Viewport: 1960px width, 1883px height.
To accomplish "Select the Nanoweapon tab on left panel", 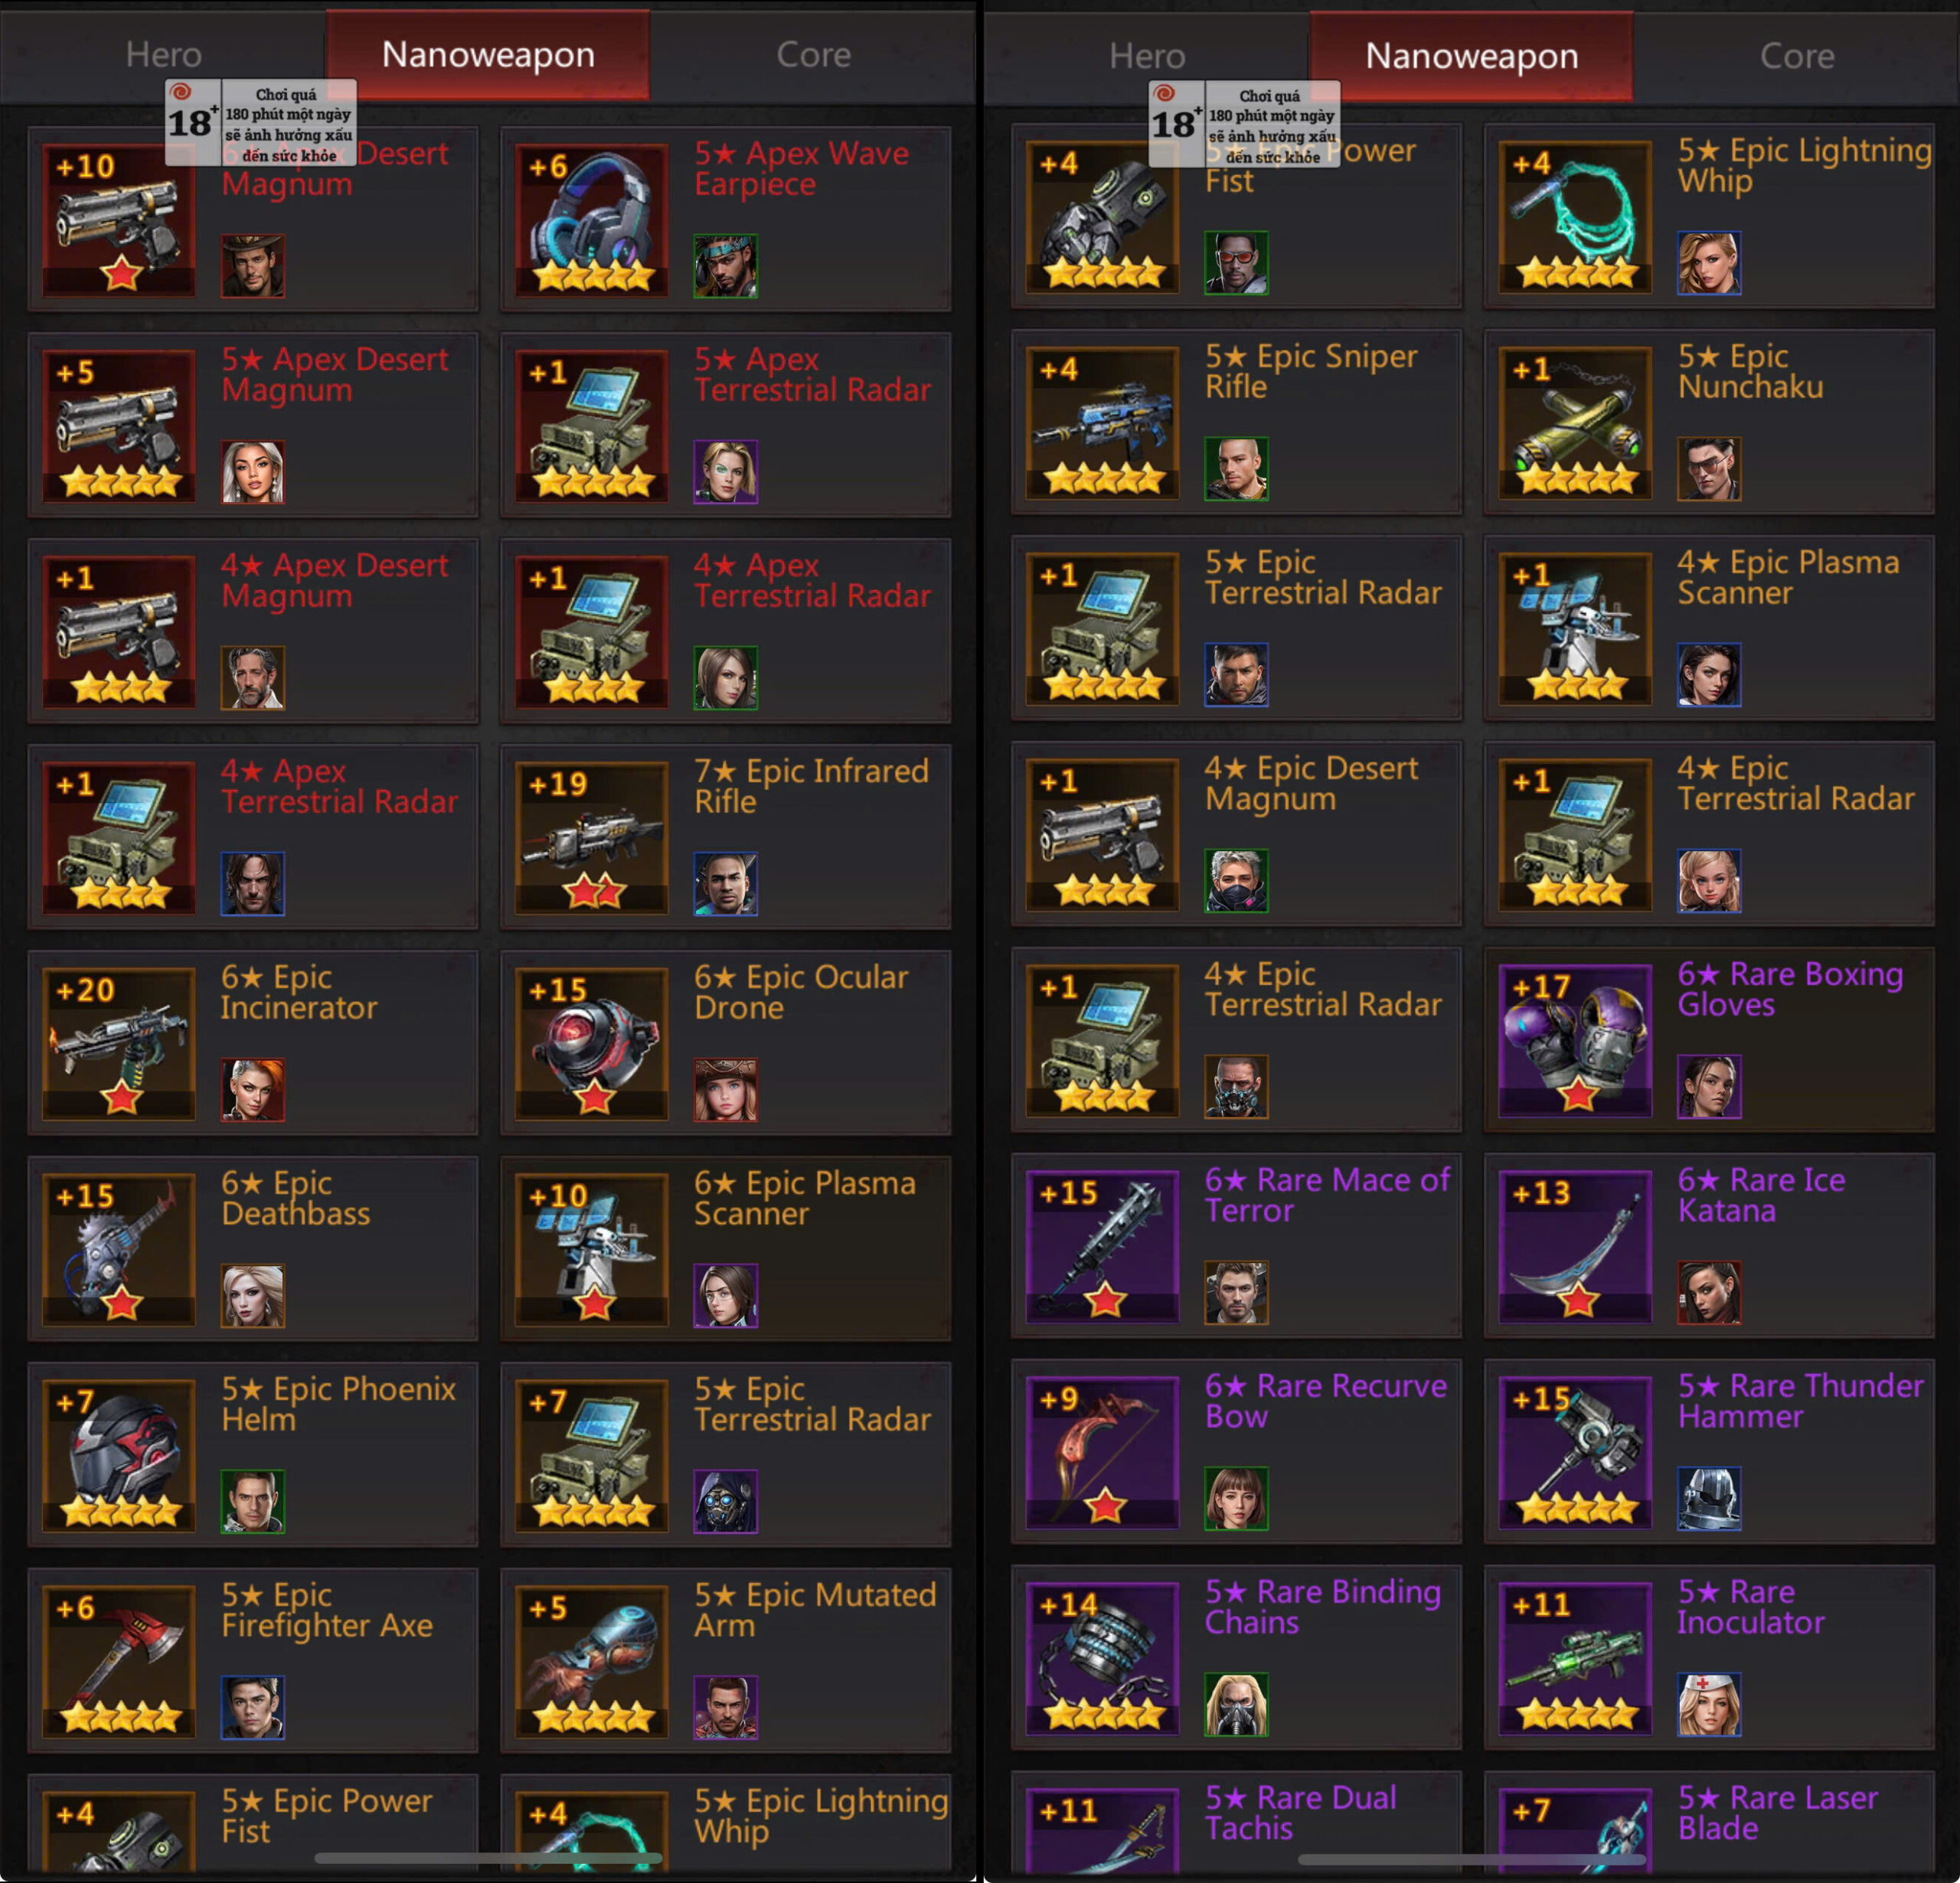I will click(488, 54).
